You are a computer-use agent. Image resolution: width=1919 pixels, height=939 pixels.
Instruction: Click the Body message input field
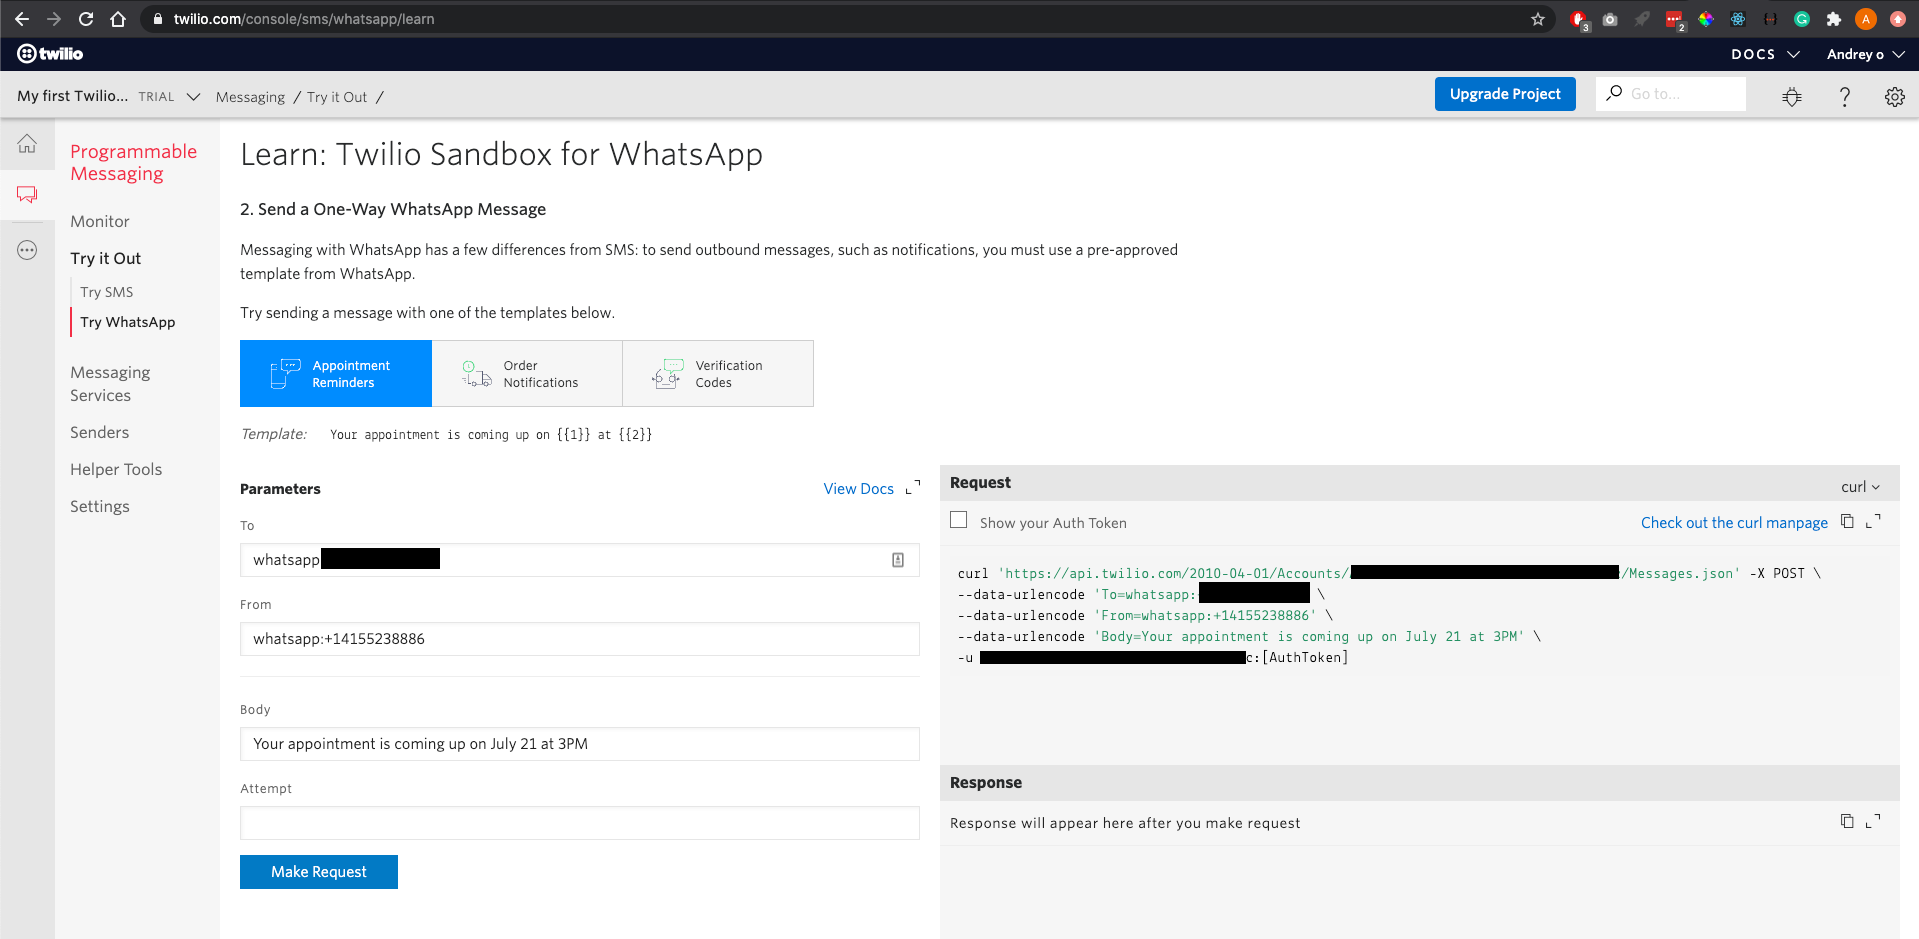(x=580, y=744)
